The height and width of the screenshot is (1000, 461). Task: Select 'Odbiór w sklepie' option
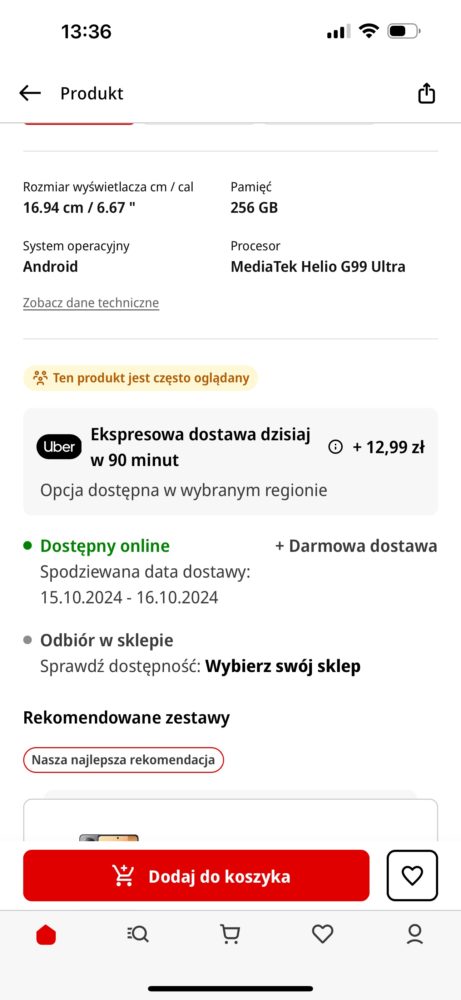click(106, 640)
